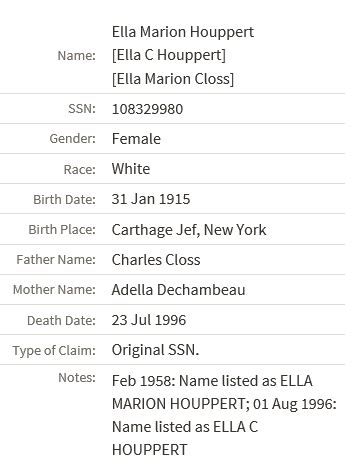Click the name Ella Marion Houppert
This screenshot has height=475, width=361.
click(183, 32)
